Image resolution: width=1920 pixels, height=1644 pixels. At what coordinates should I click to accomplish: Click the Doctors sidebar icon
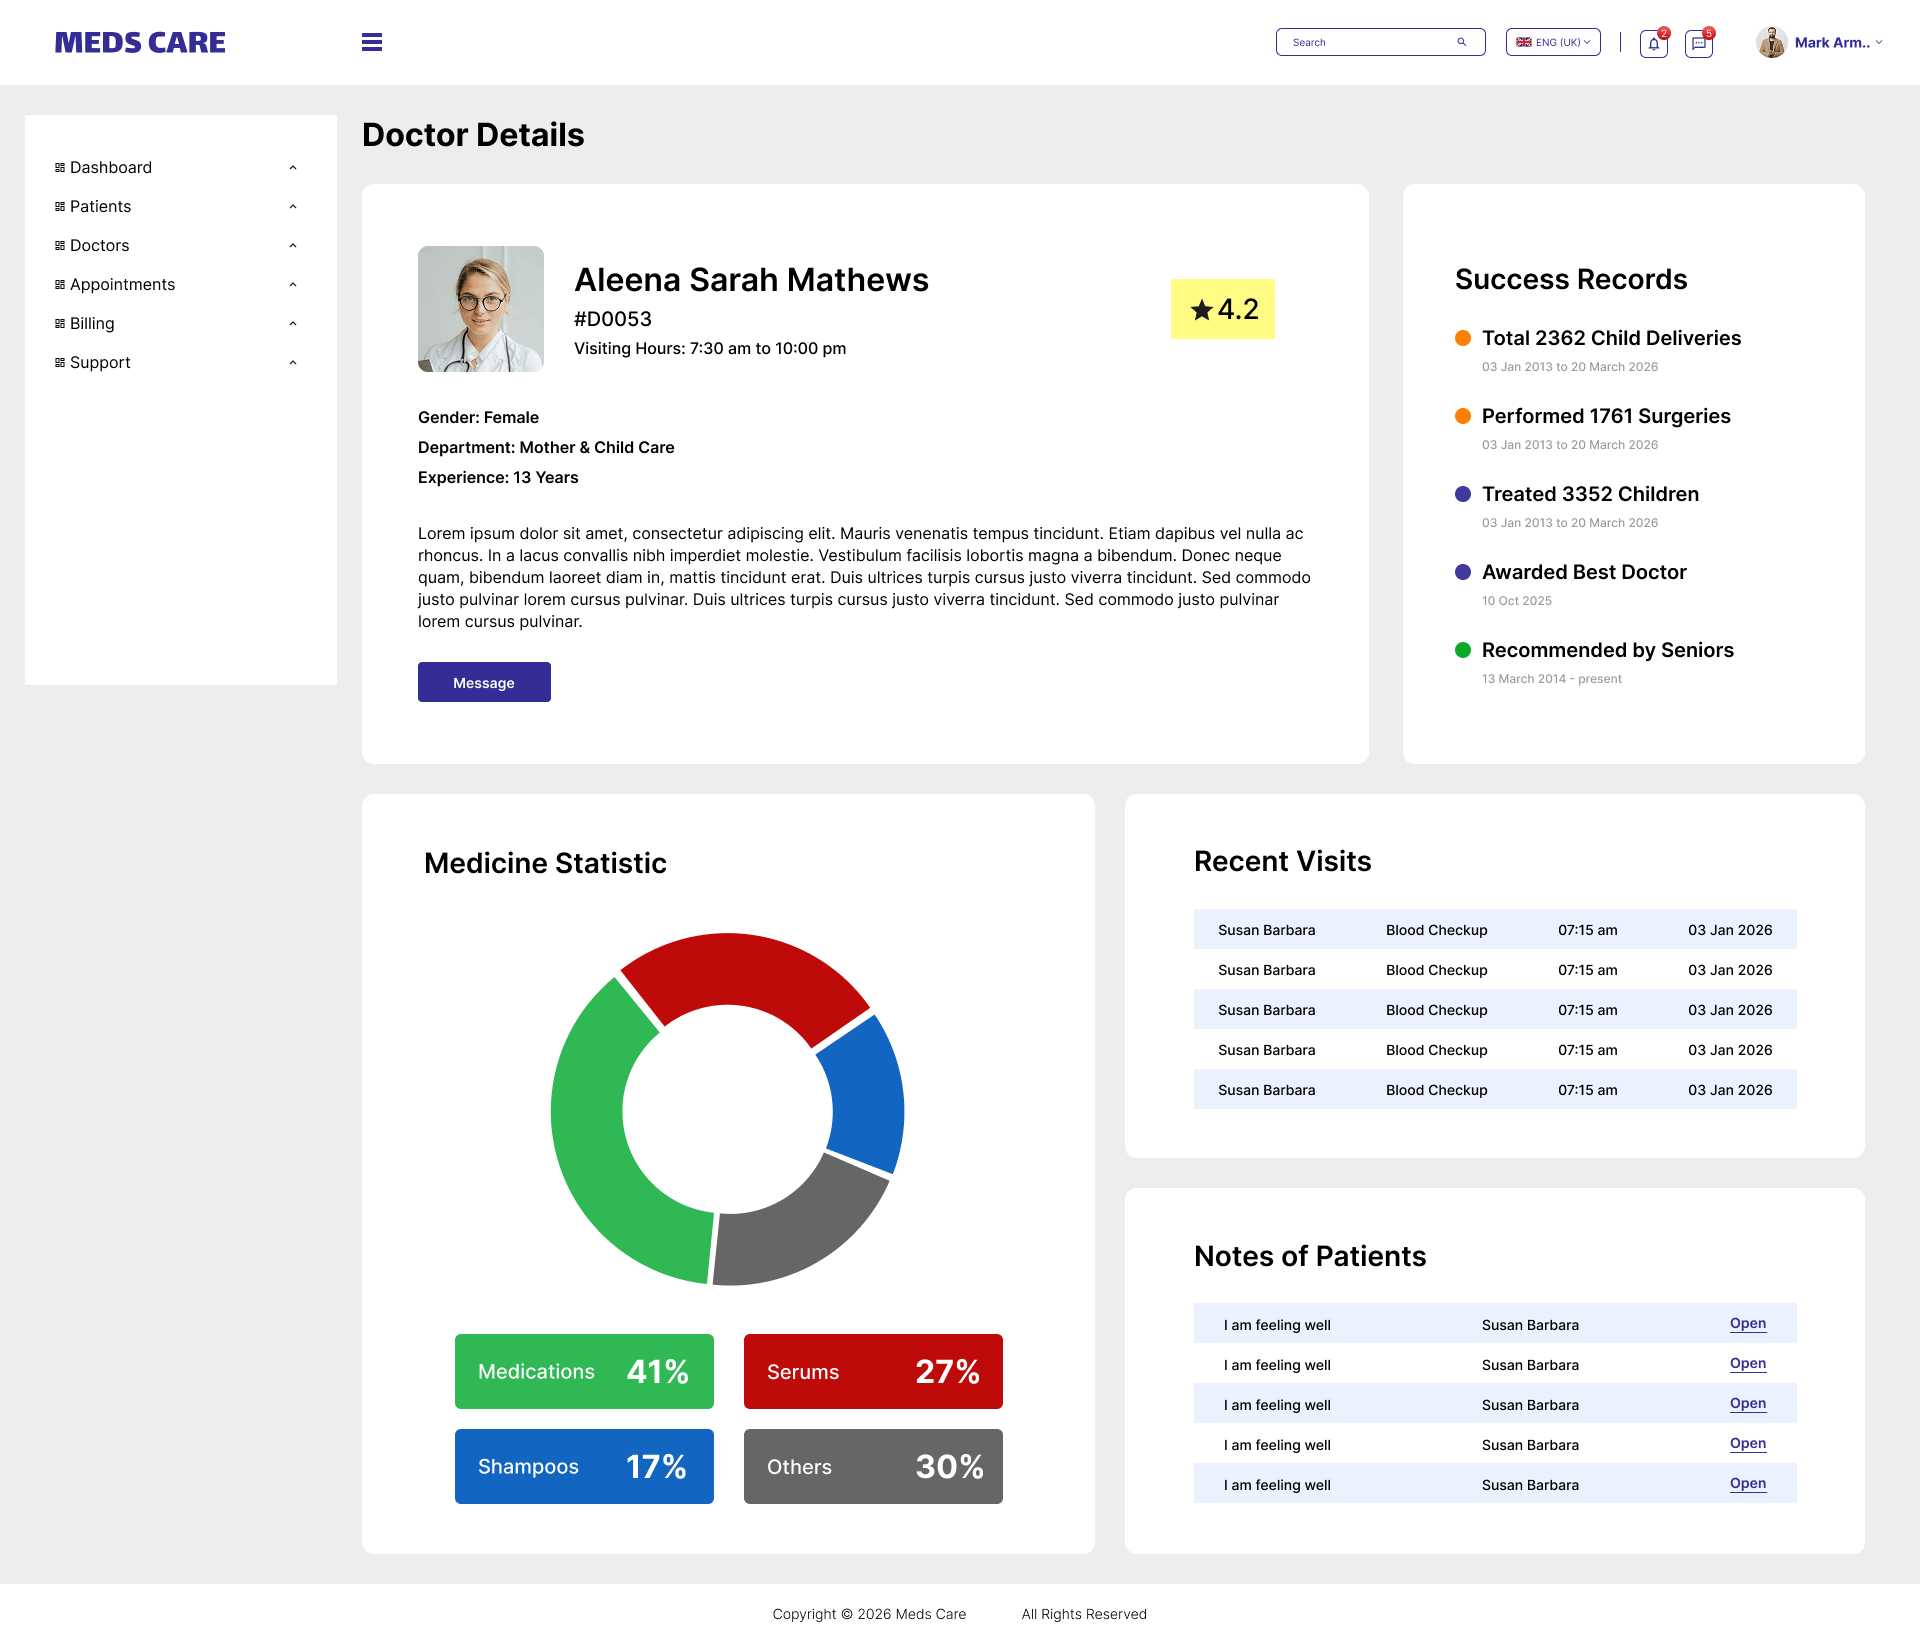pyautogui.click(x=59, y=245)
